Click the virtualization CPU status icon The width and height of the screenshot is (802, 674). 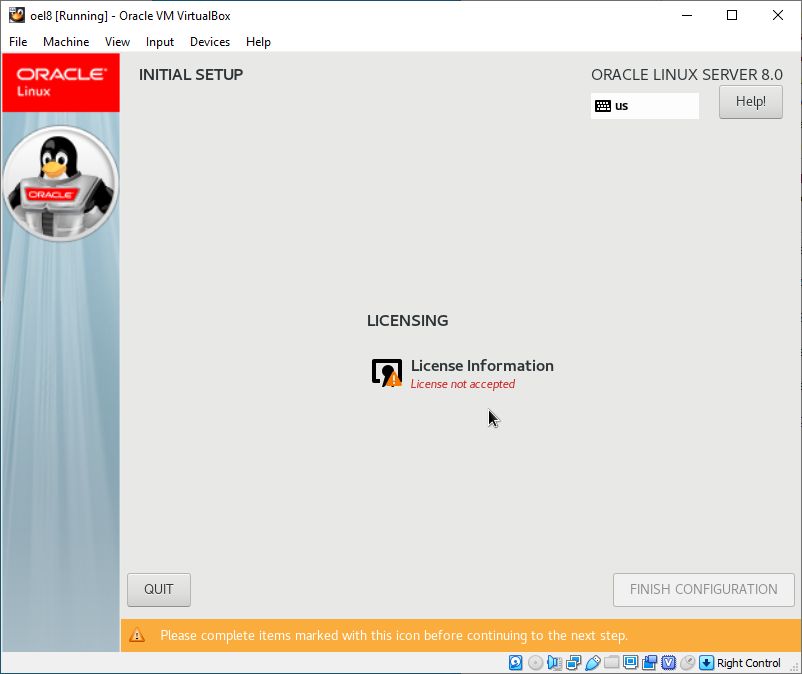coord(669,663)
